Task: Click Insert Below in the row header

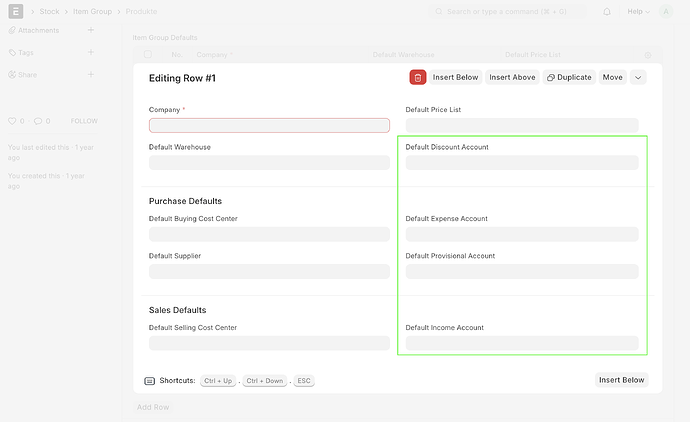Action: pyautogui.click(x=455, y=77)
